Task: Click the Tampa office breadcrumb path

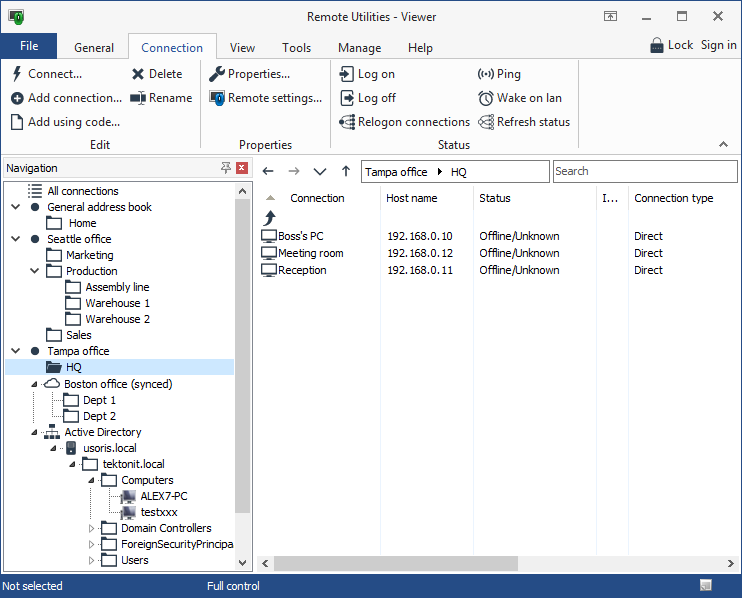Action: pos(396,172)
